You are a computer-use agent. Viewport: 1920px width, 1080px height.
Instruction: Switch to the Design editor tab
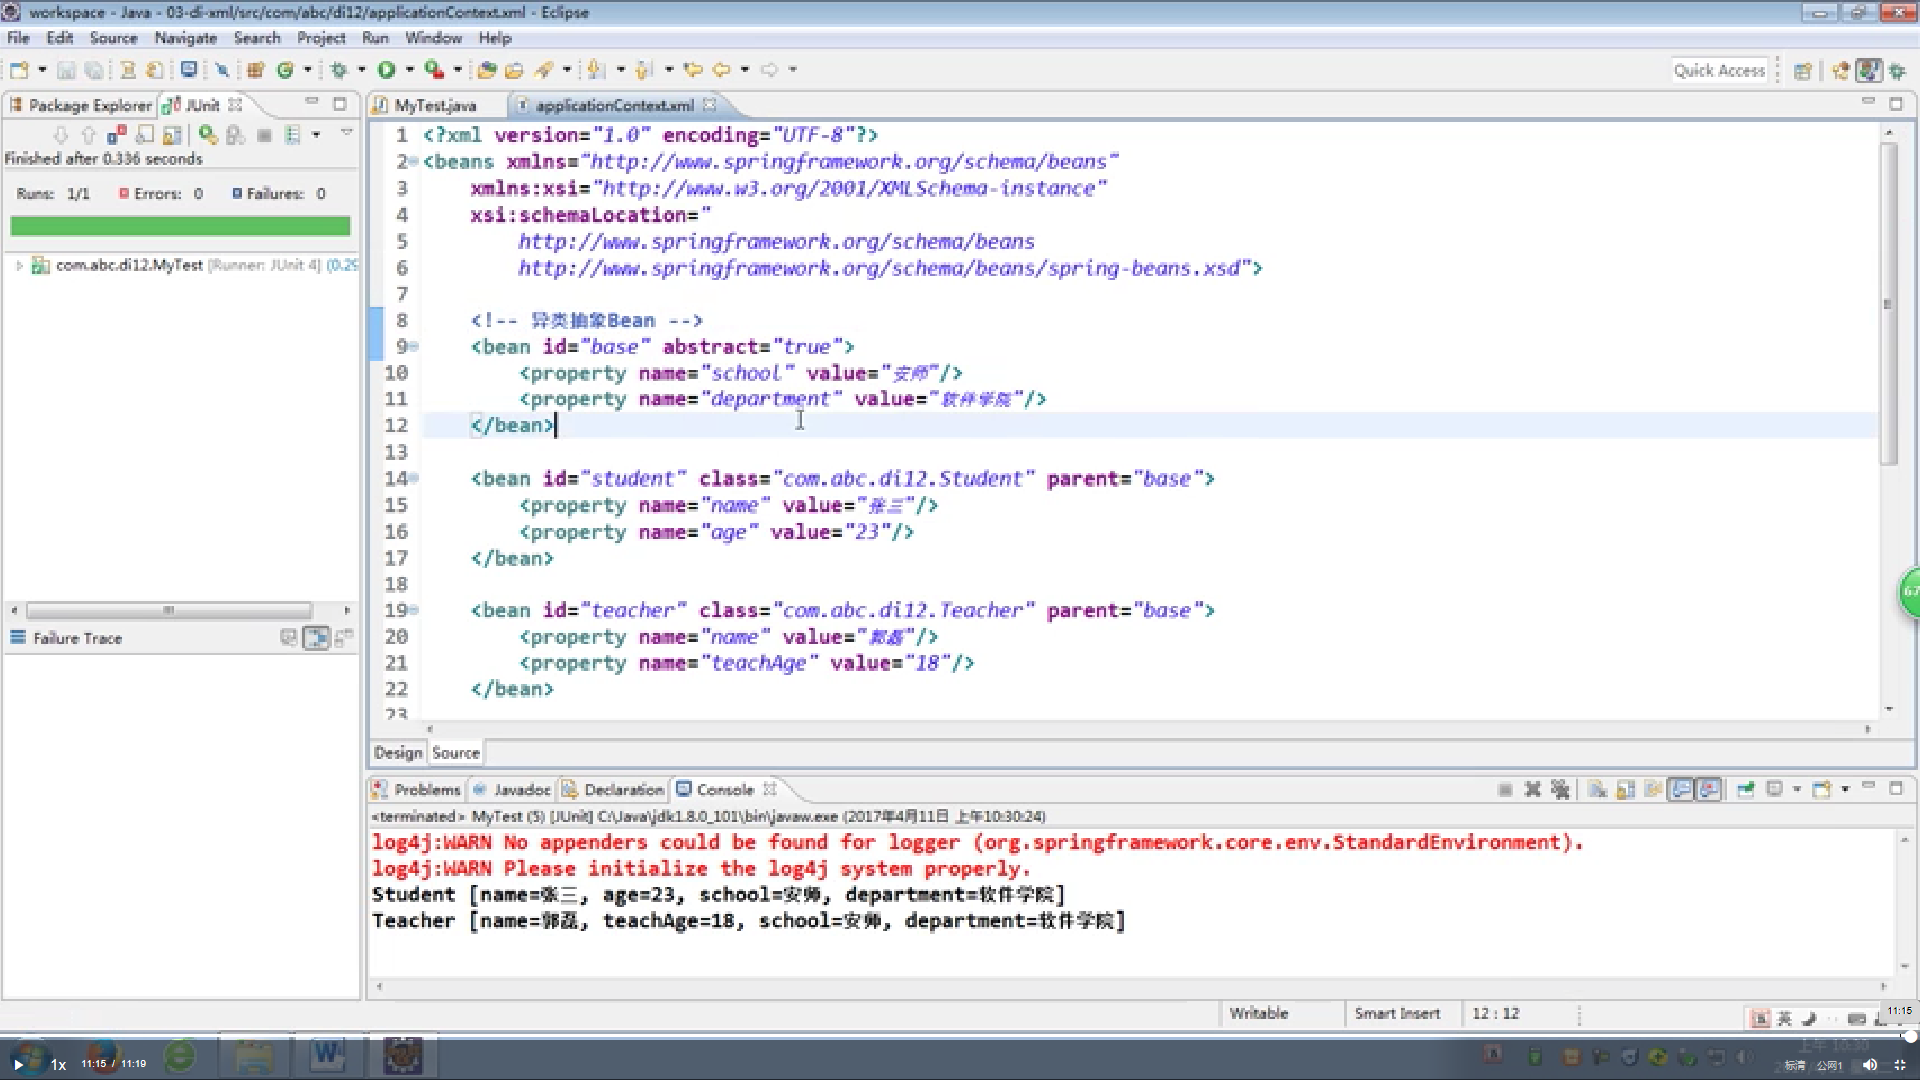398,753
